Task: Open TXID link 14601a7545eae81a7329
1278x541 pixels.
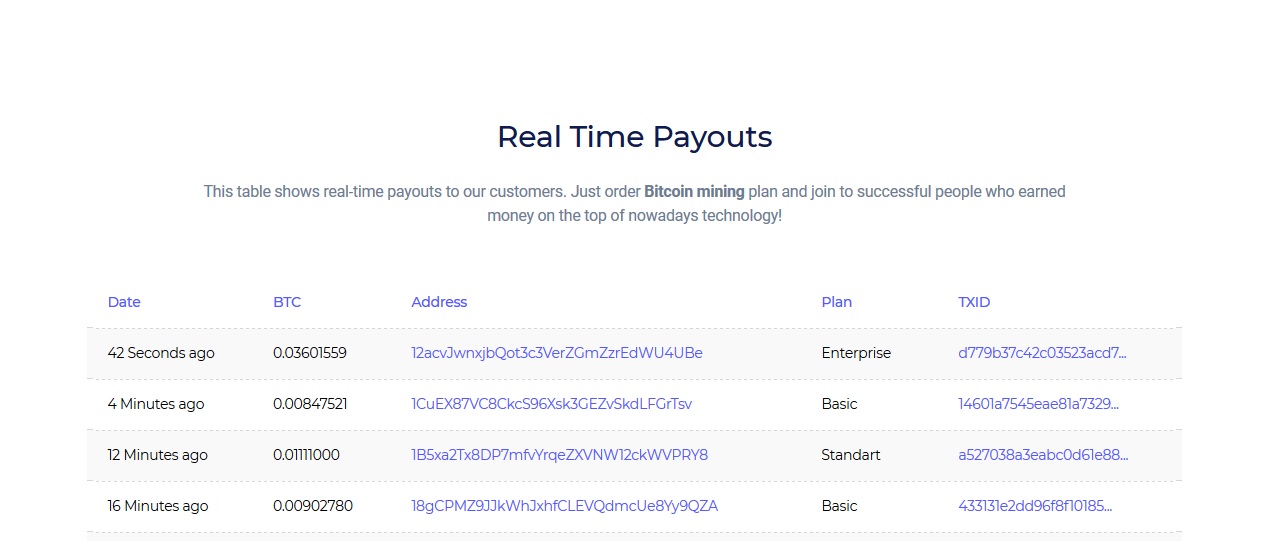Action: pyautogui.click(x=1038, y=404)
